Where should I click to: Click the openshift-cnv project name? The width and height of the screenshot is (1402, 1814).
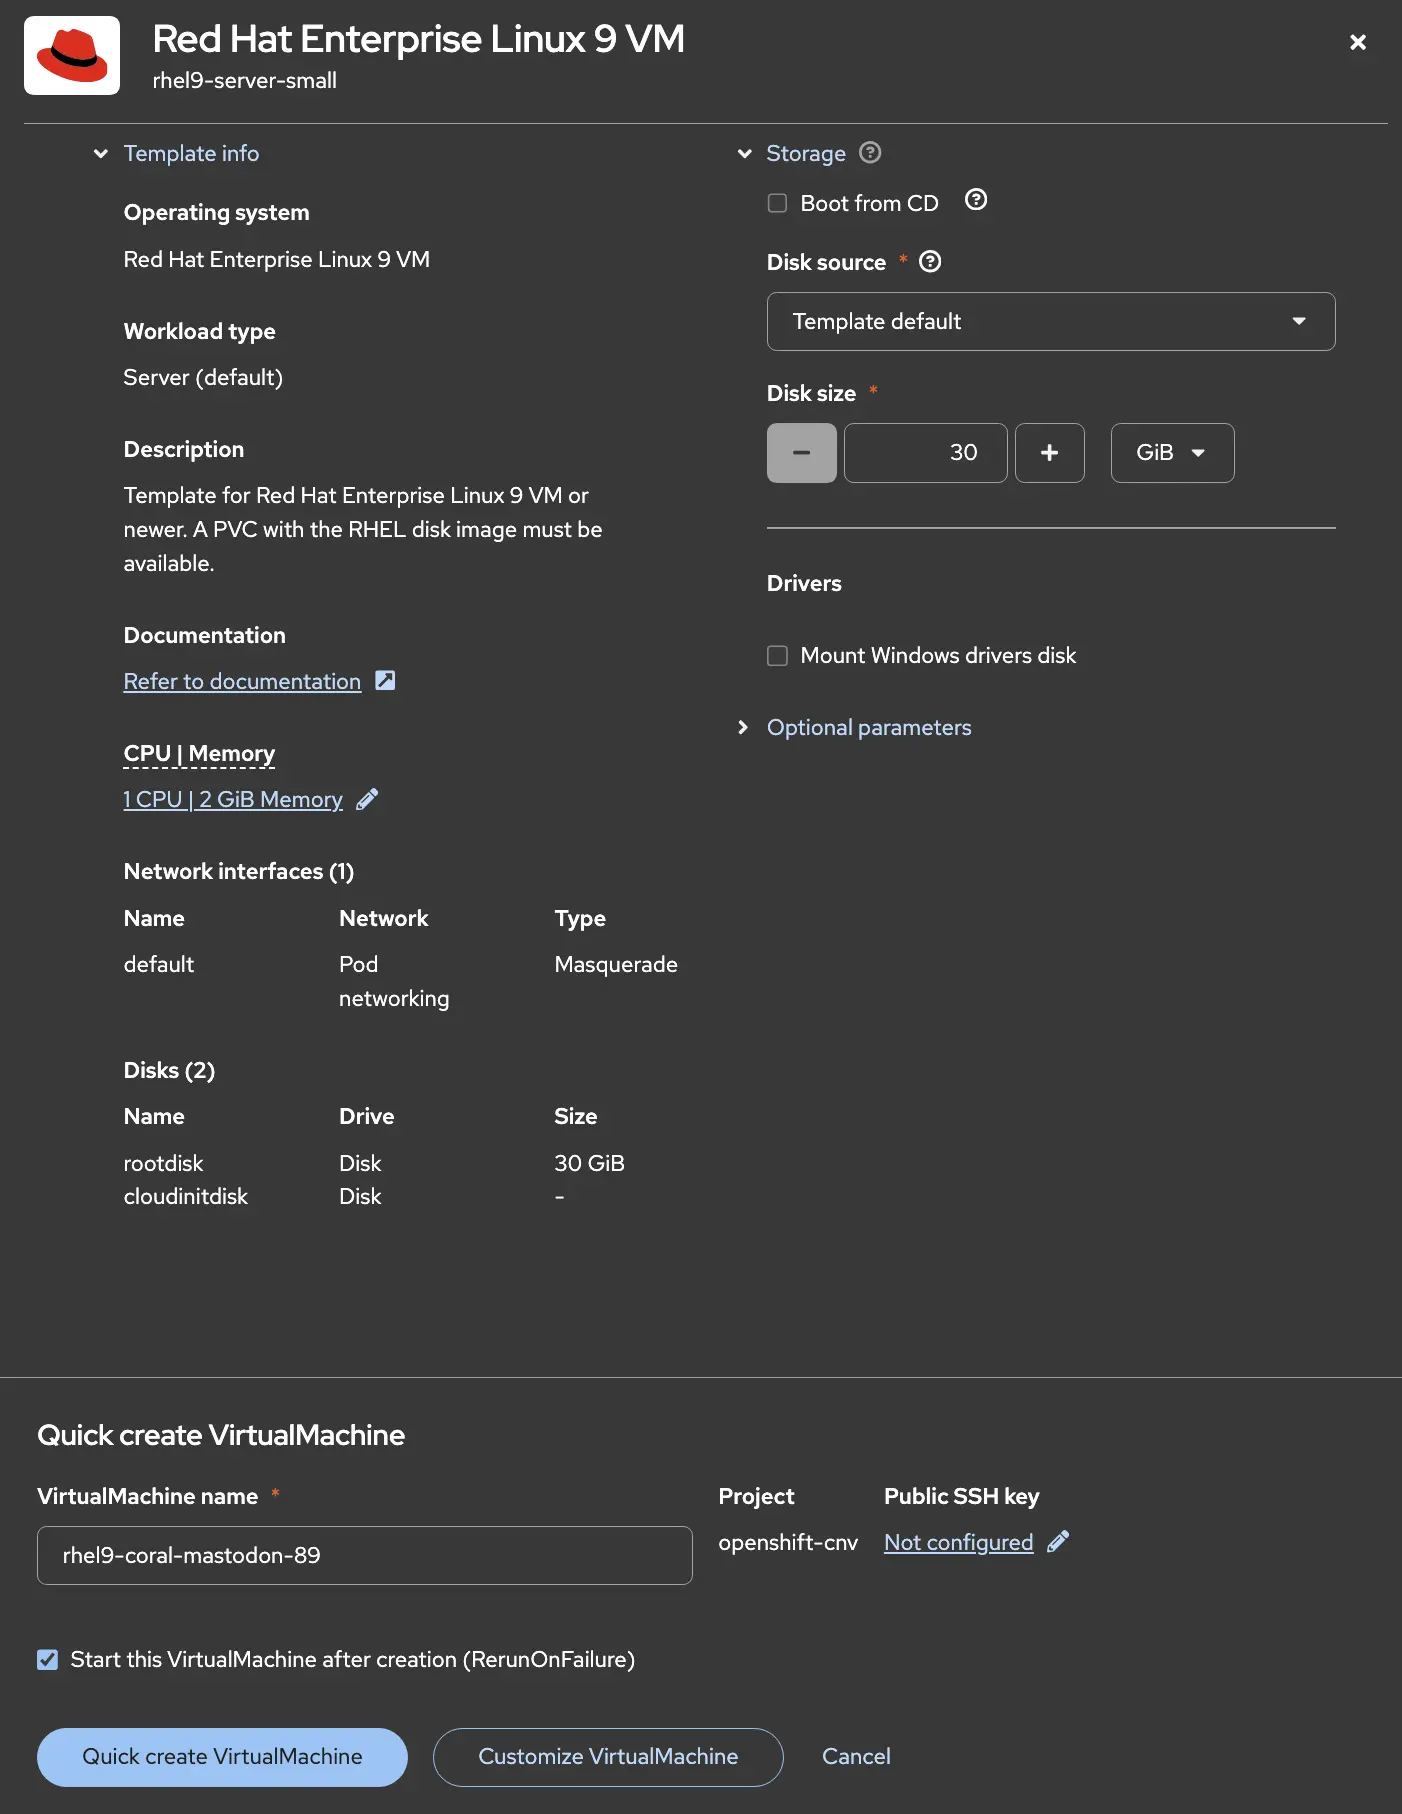pyautogui.click(x=788, y=1542)
